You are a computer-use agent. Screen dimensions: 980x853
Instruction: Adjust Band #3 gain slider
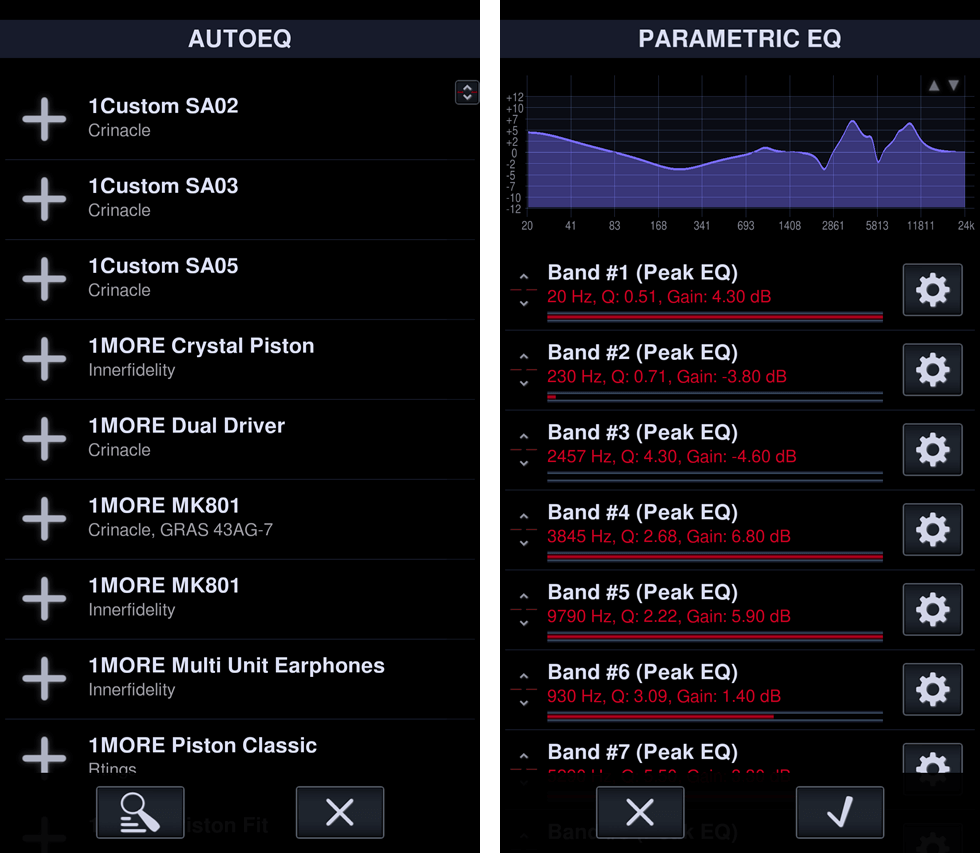pos(715,477)
